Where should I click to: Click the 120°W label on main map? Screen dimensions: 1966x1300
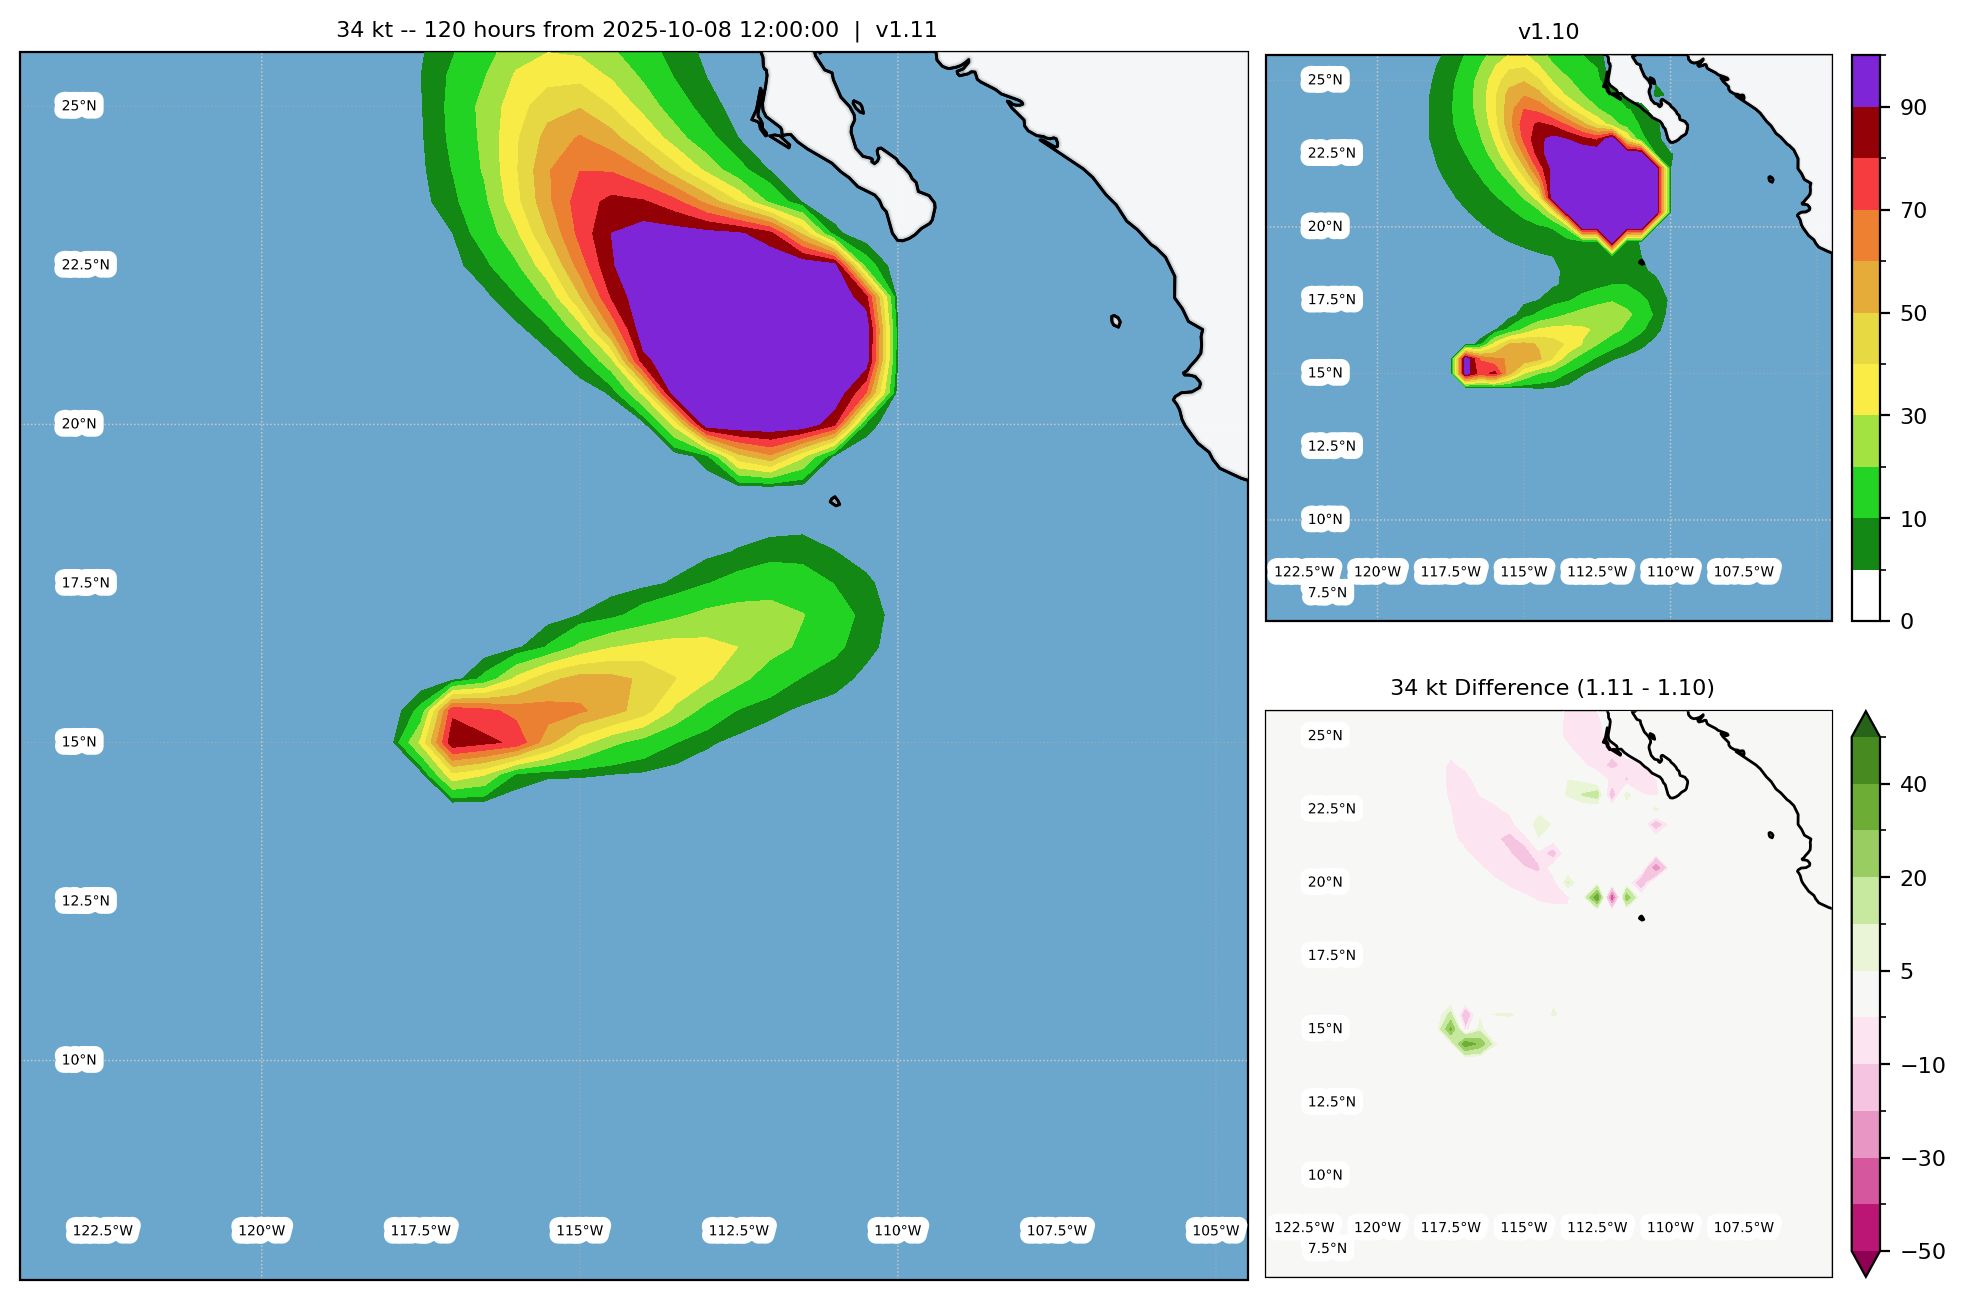point(262,1231)
